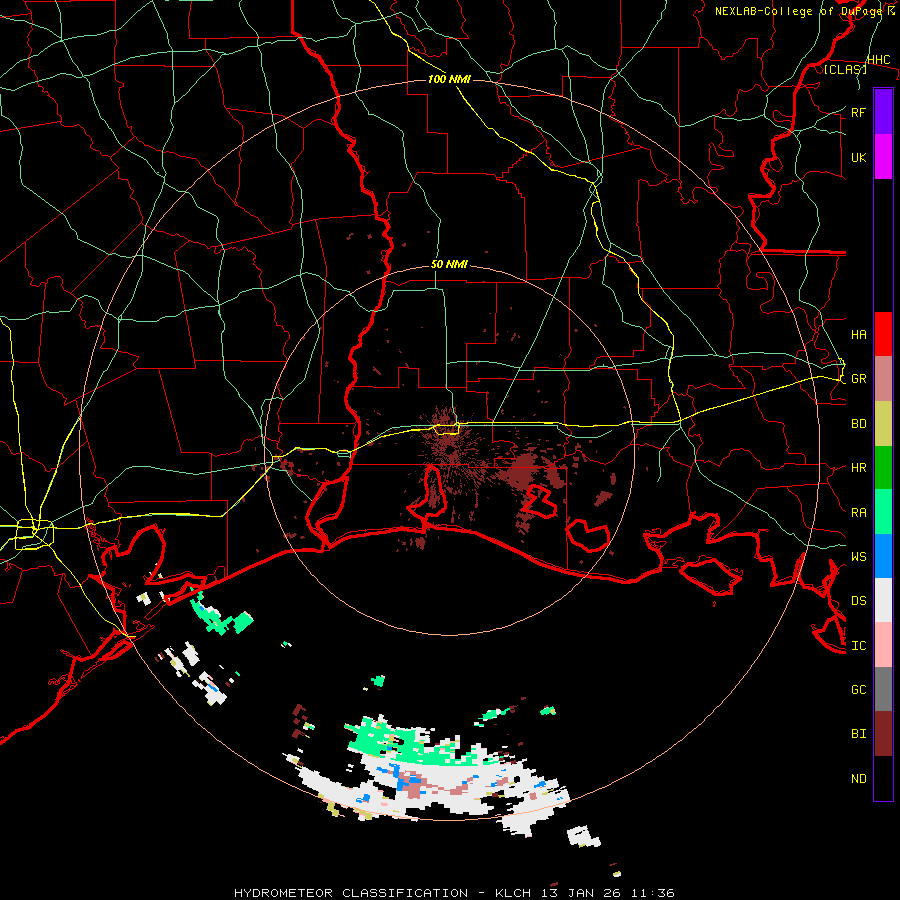
Task: Click the RF legend label
Action: click(858, 112)
